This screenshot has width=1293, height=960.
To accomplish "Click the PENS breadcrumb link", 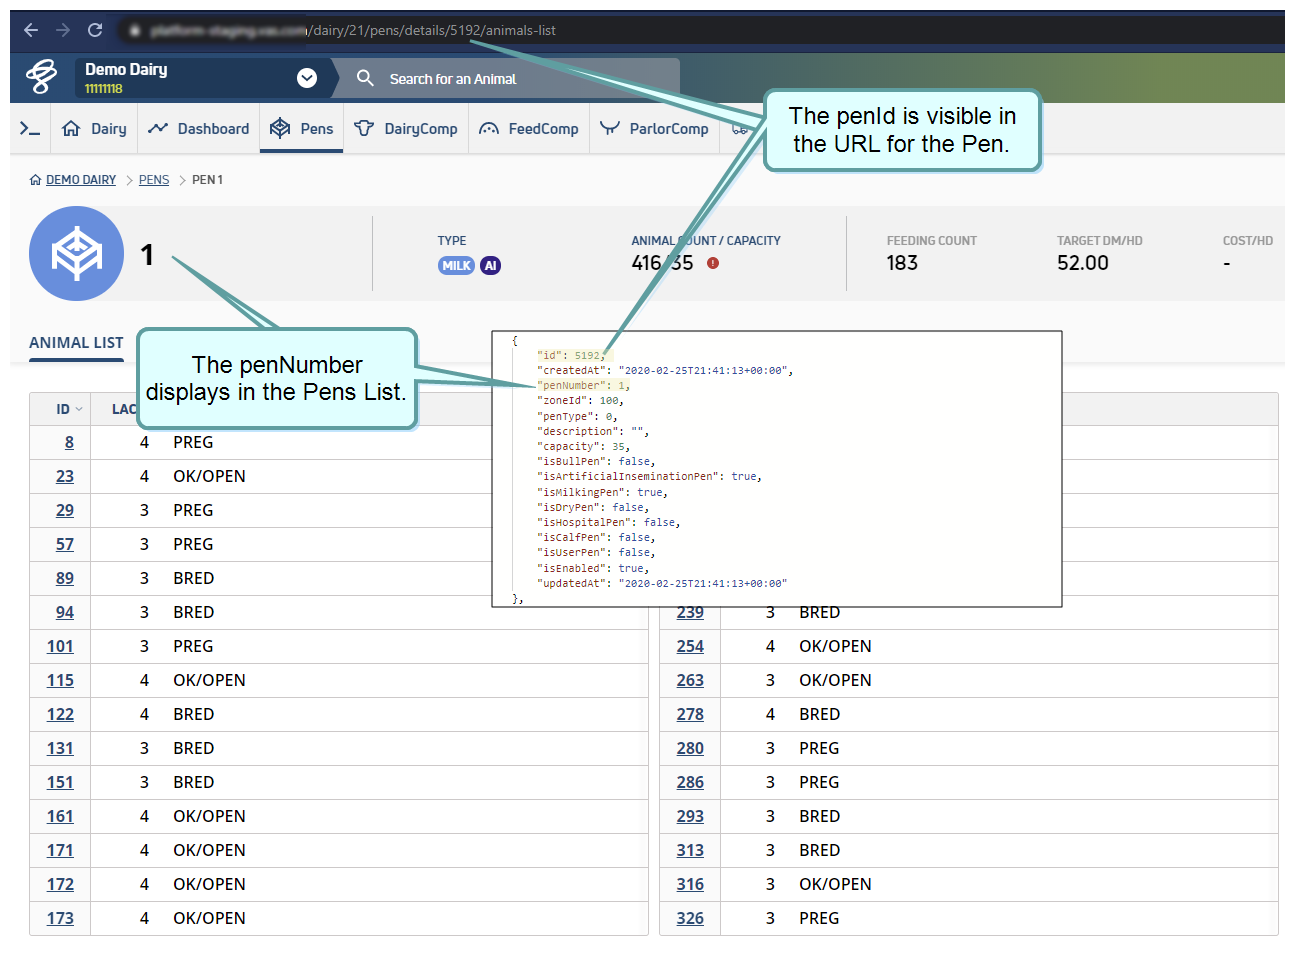I will tap(154, 180).
